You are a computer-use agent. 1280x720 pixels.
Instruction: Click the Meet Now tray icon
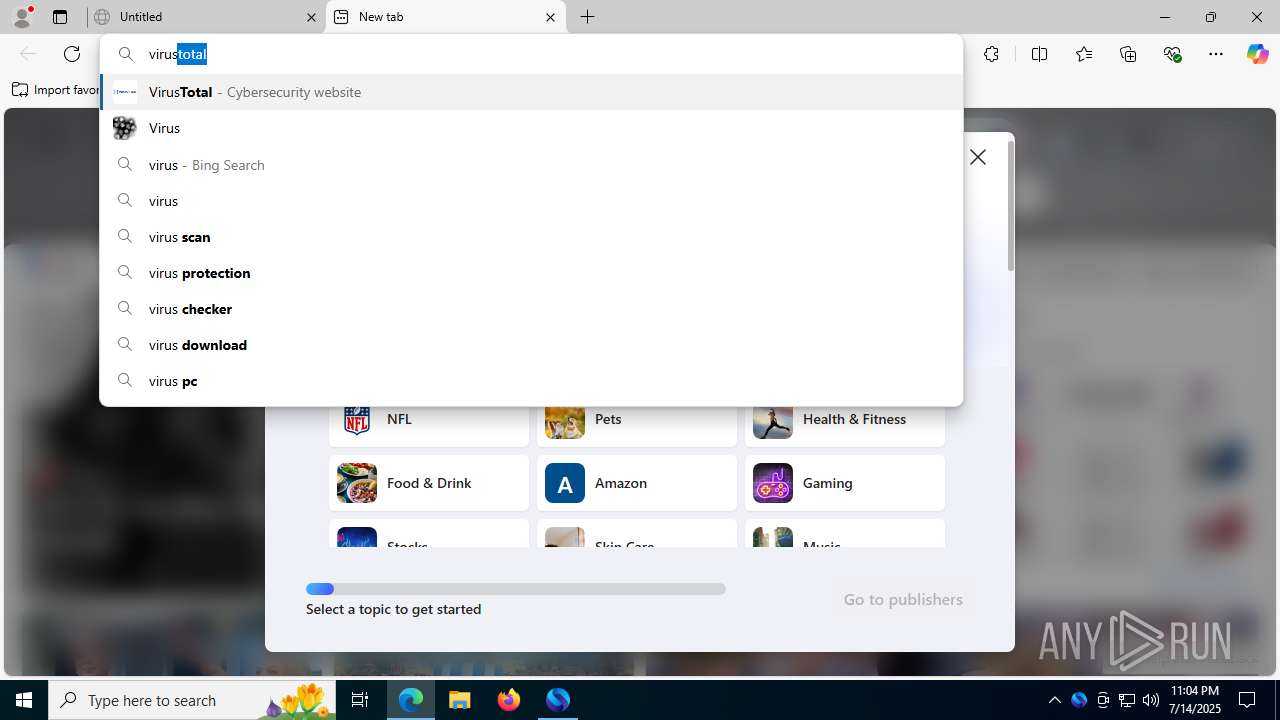1103,700
